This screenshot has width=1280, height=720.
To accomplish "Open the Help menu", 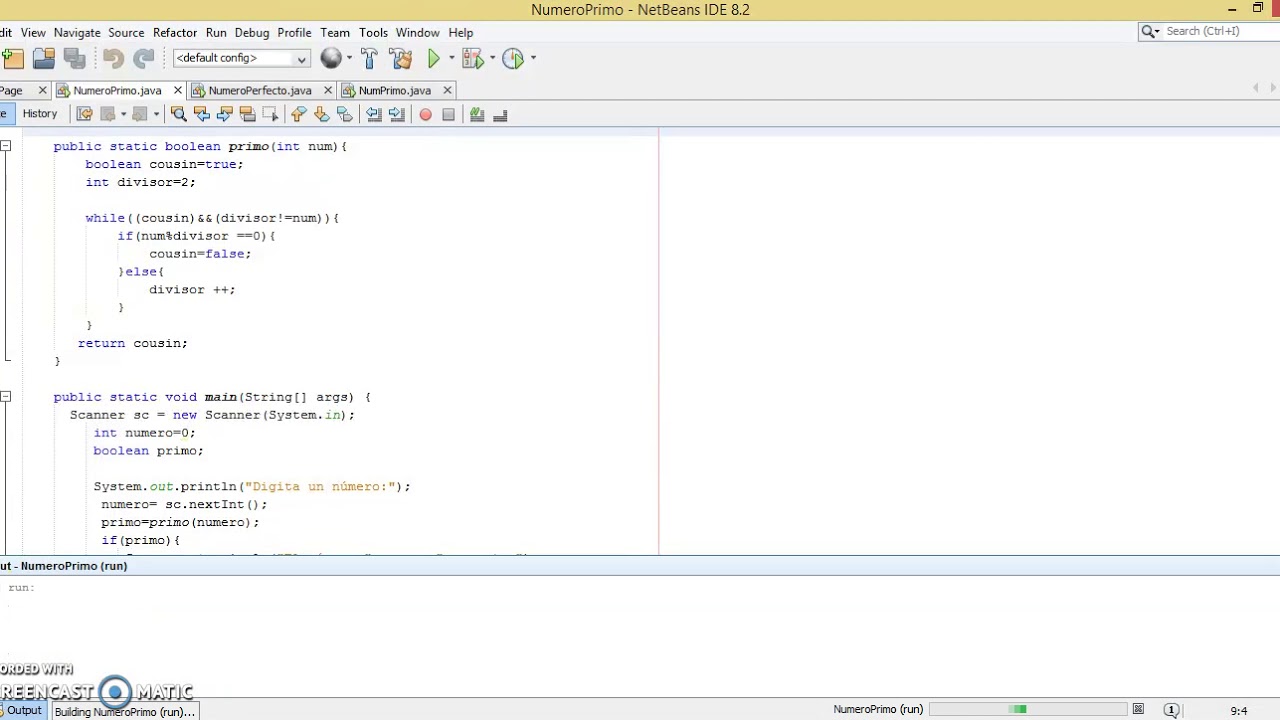I will click(x=461, y=32).
